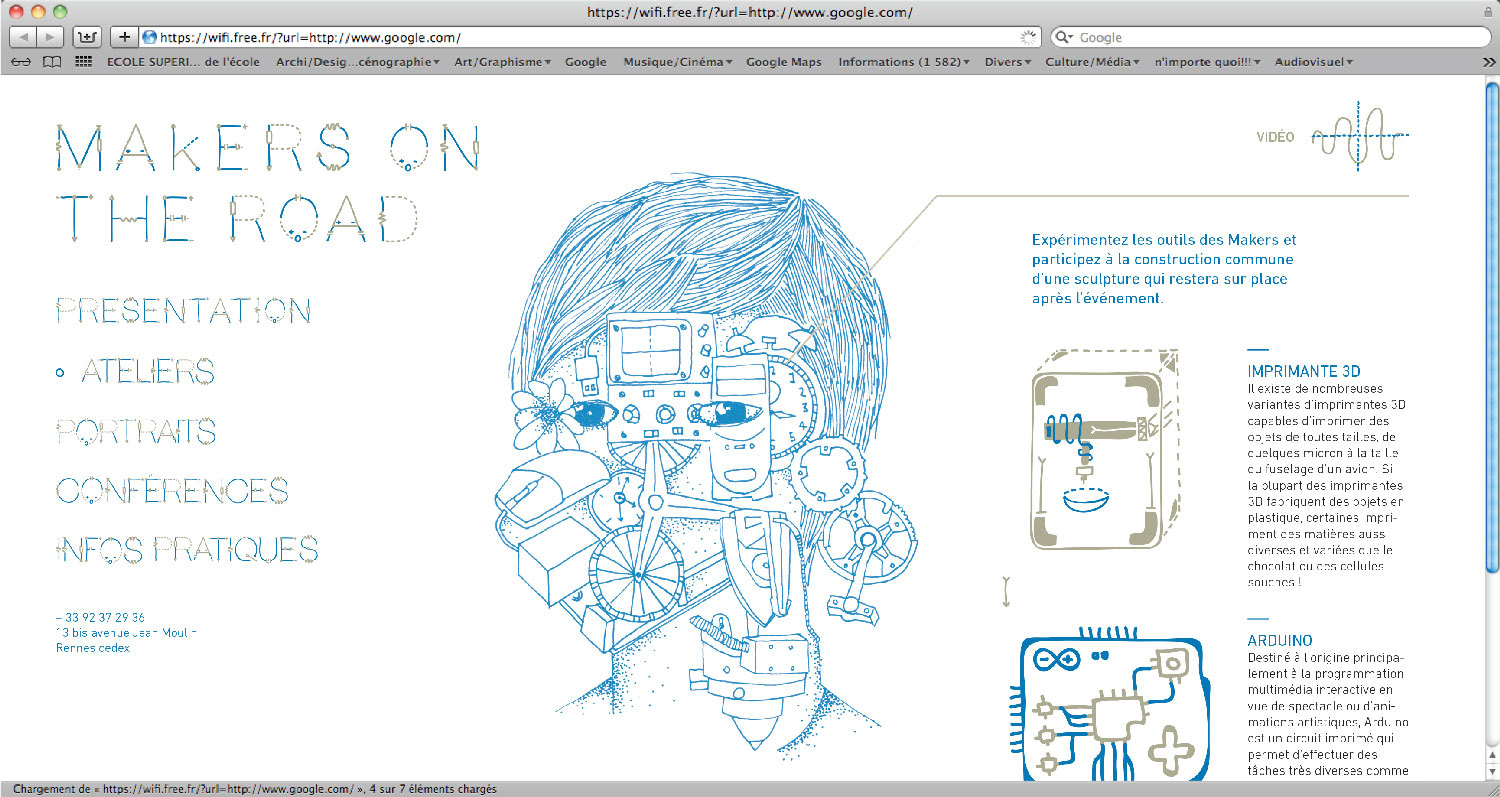Open the Reading List glasses icon

(x=20, y=62)
